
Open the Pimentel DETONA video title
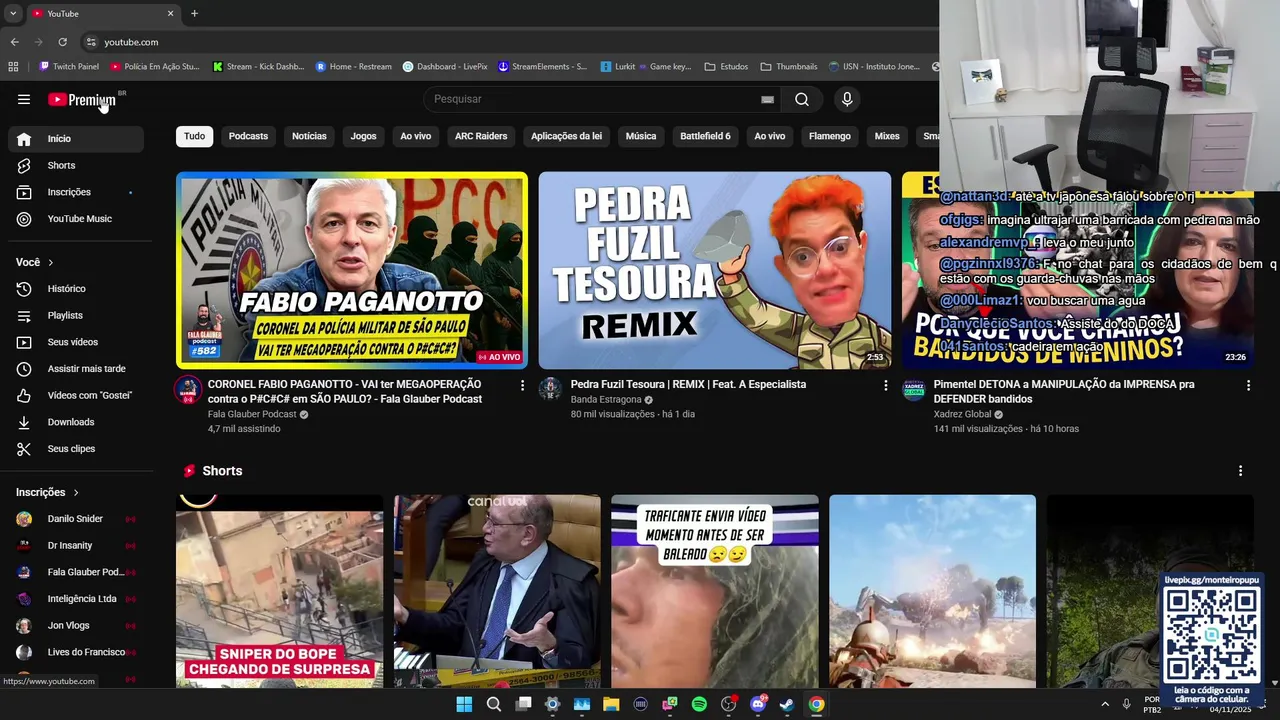tap(1064, 391)
